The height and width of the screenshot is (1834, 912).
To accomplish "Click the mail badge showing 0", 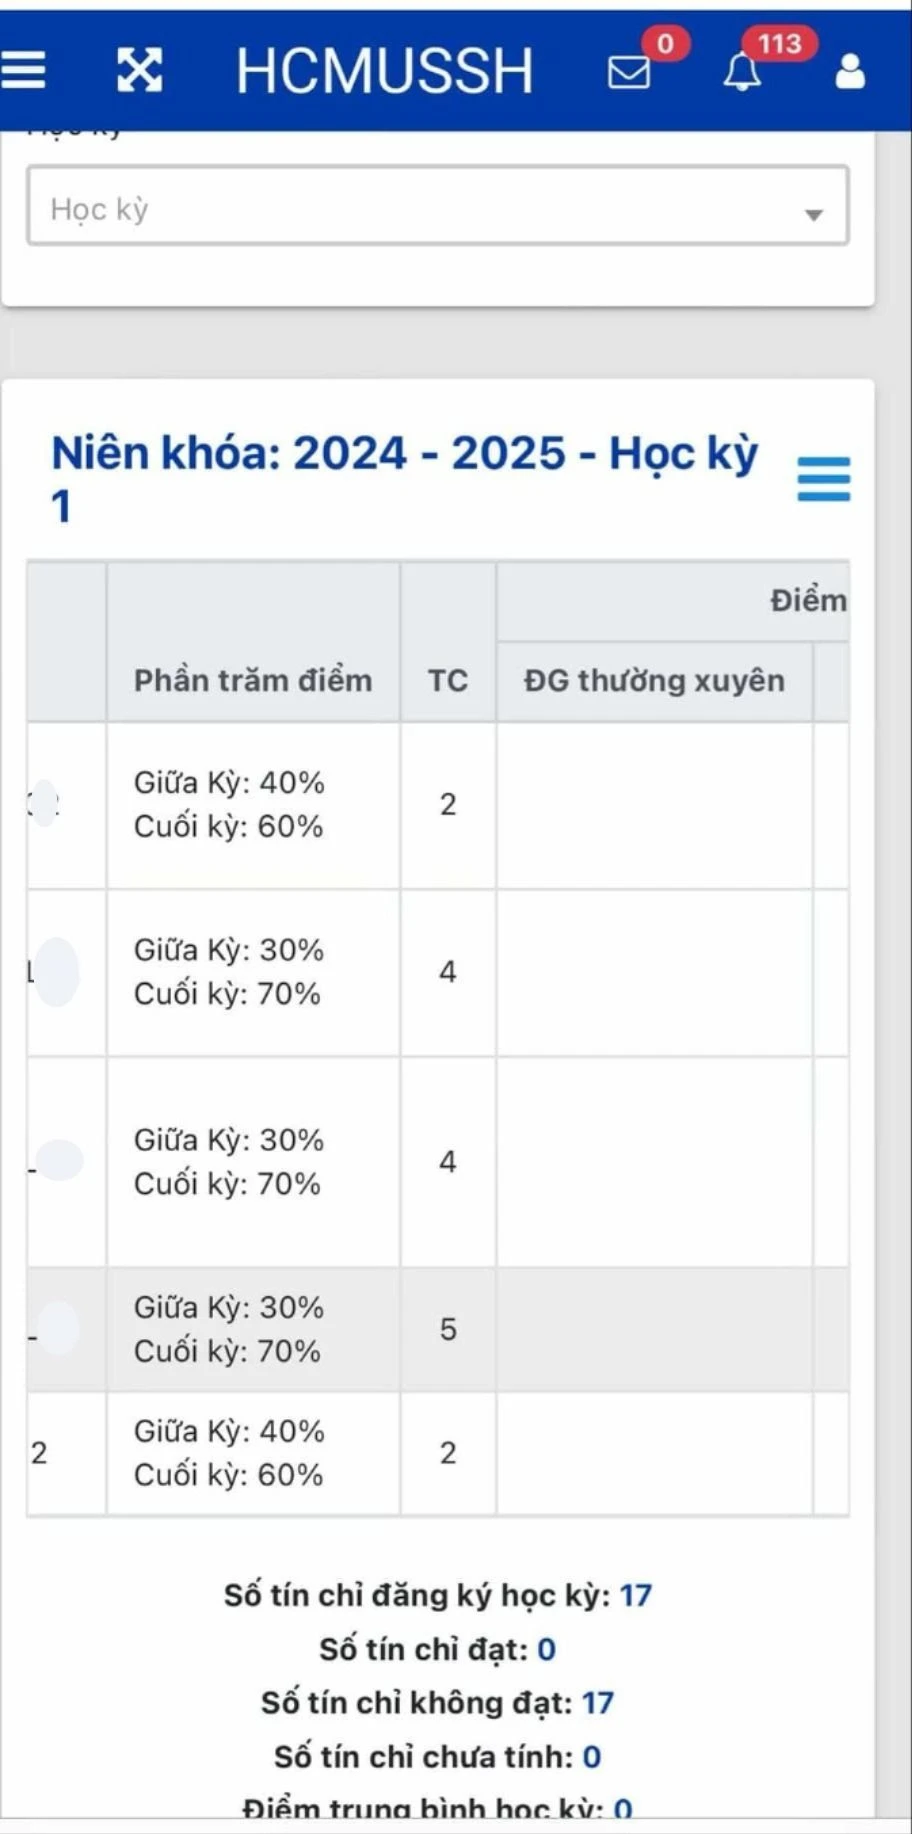I will (665, 44).
